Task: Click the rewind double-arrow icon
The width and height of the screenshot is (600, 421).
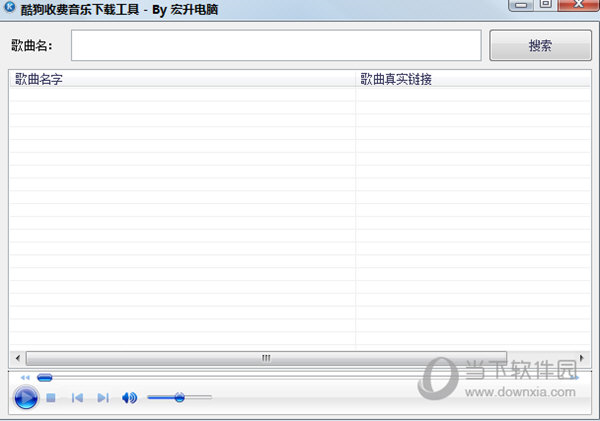Action: 25,378
